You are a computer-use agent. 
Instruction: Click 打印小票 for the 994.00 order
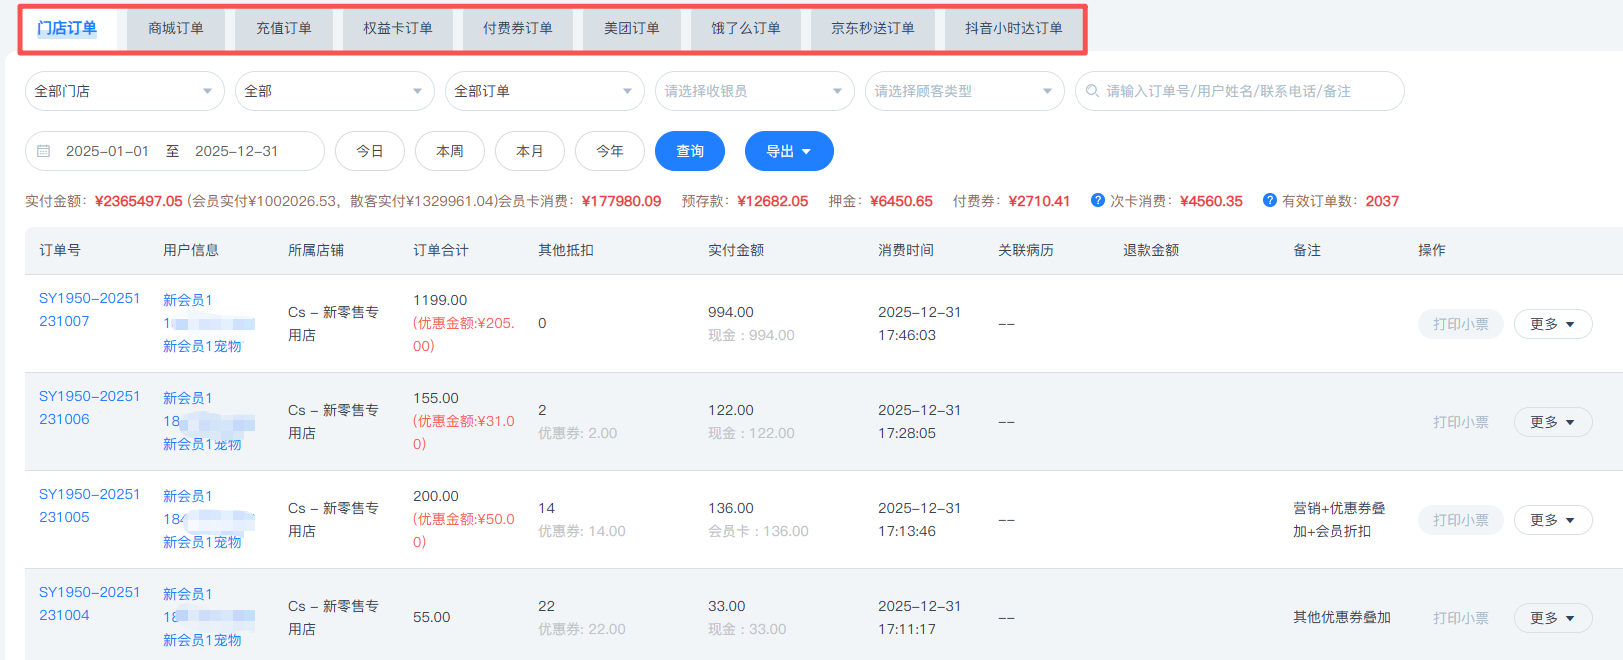(1460, 324)
